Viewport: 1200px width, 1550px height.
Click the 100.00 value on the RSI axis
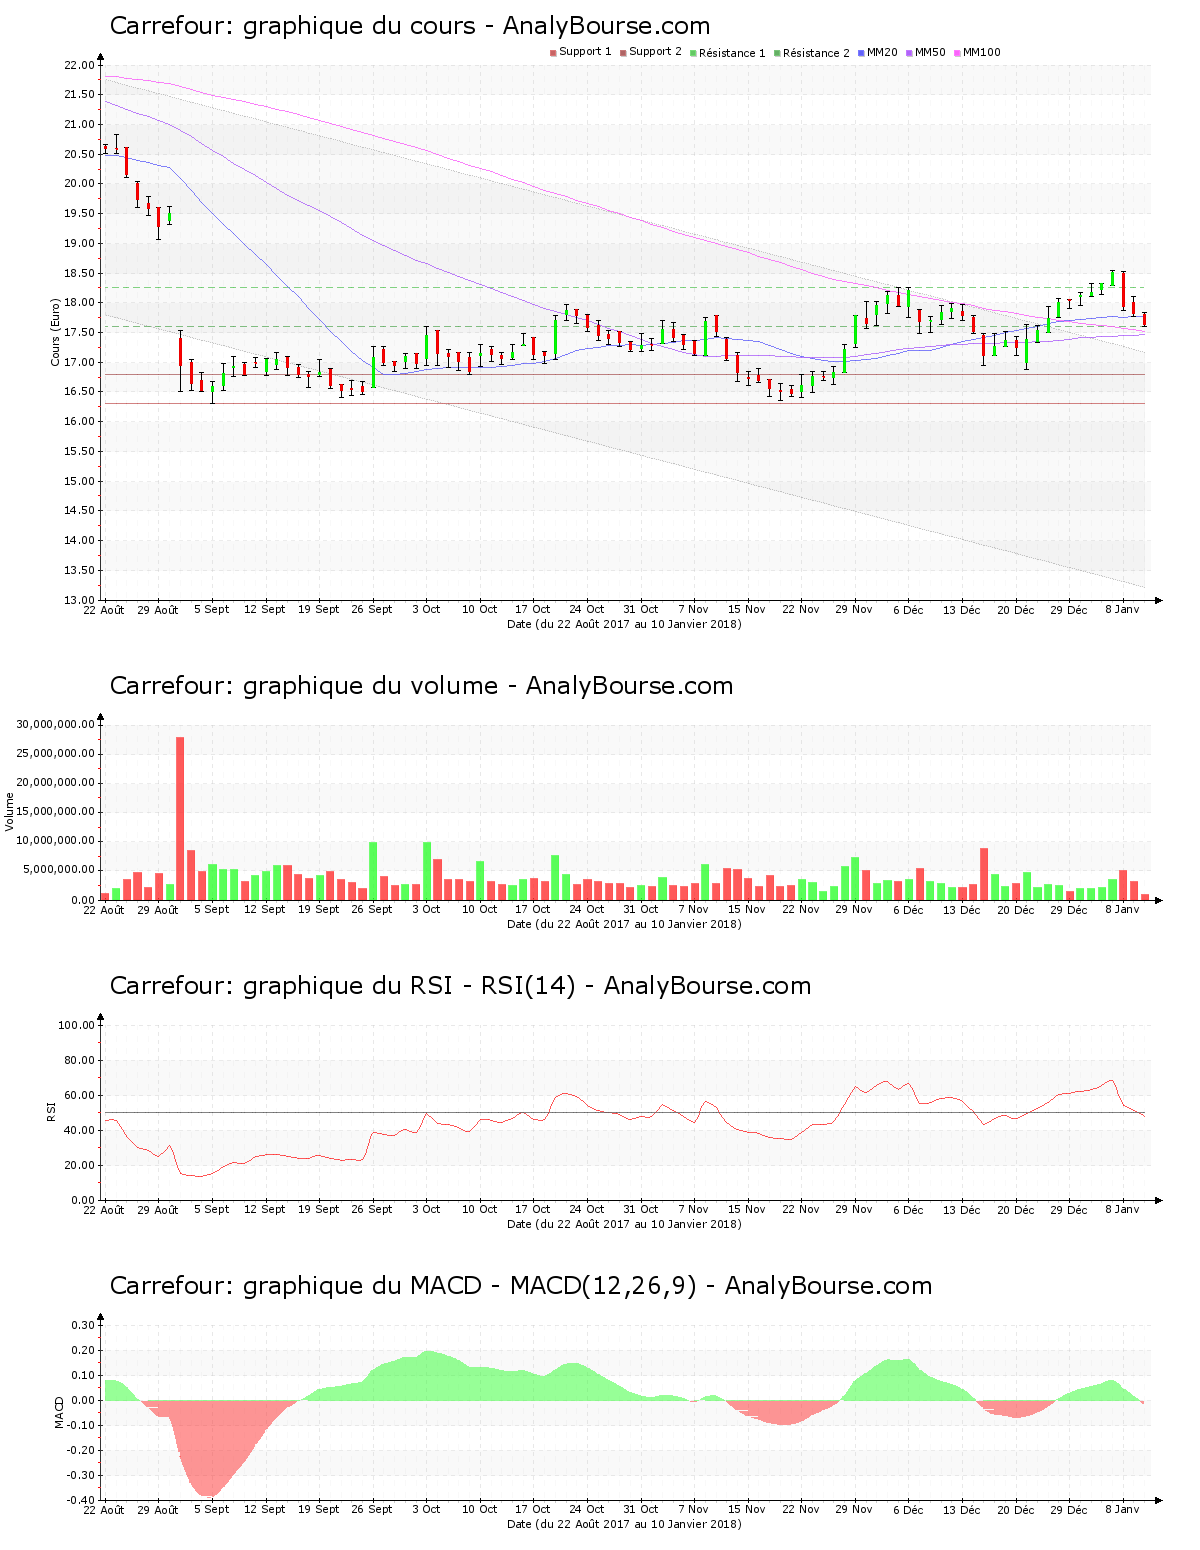[x=76, y=1025]
